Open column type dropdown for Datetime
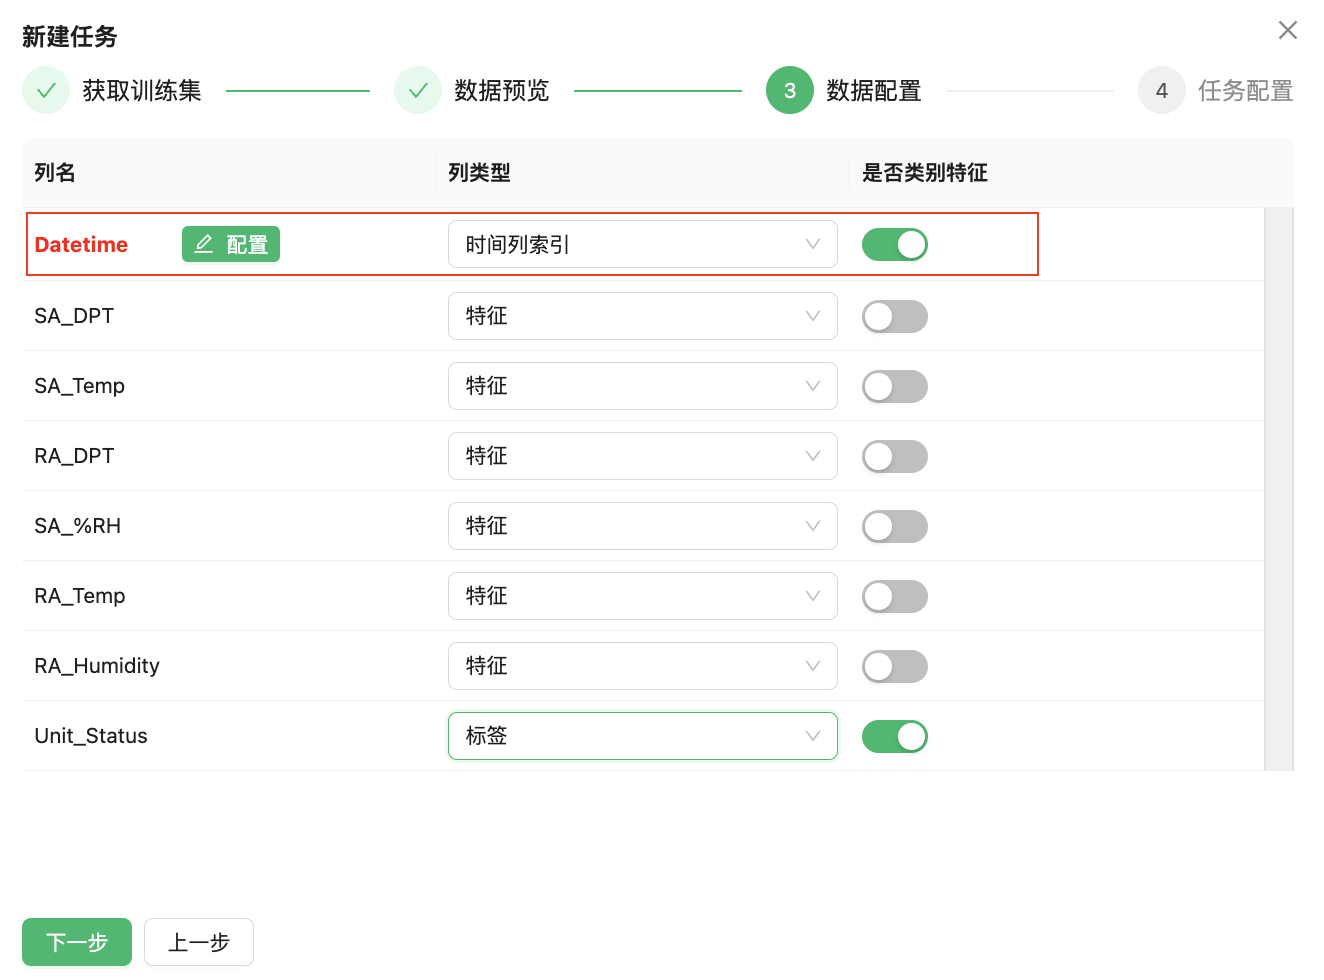Screen dimensions: 1324x980 click(x=642, y=244)
